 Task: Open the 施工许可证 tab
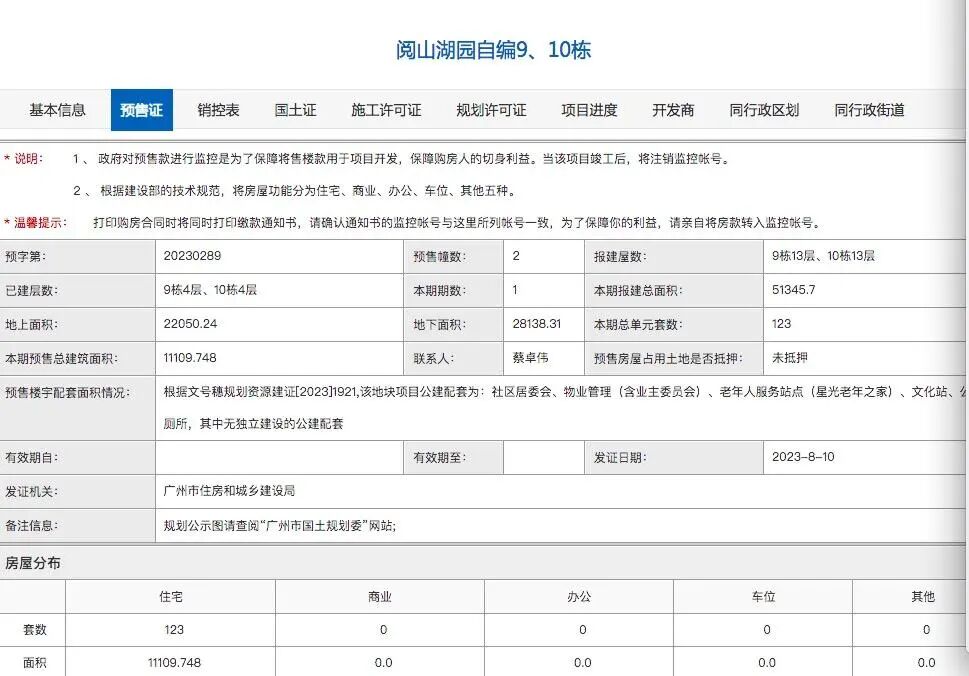click(385, 110)
